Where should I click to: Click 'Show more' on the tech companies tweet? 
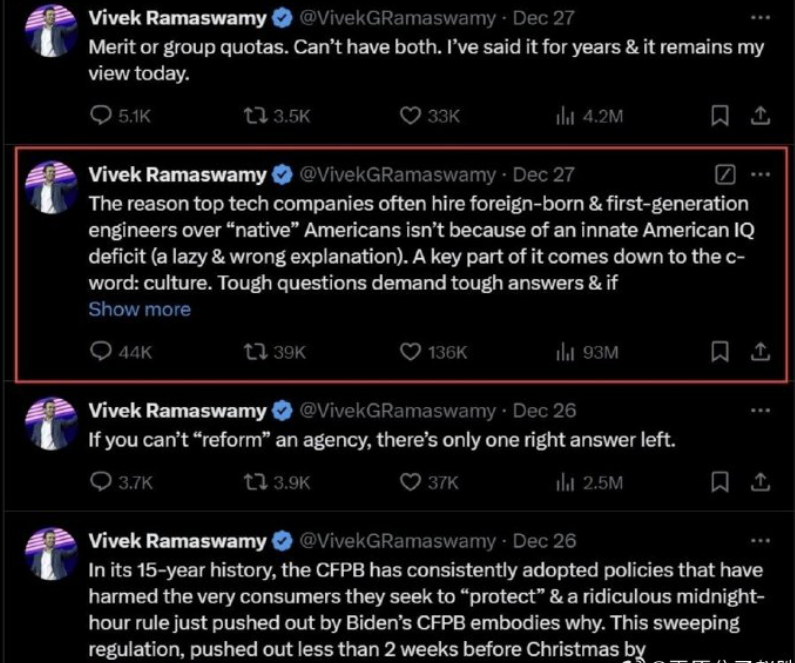point(139,309)
